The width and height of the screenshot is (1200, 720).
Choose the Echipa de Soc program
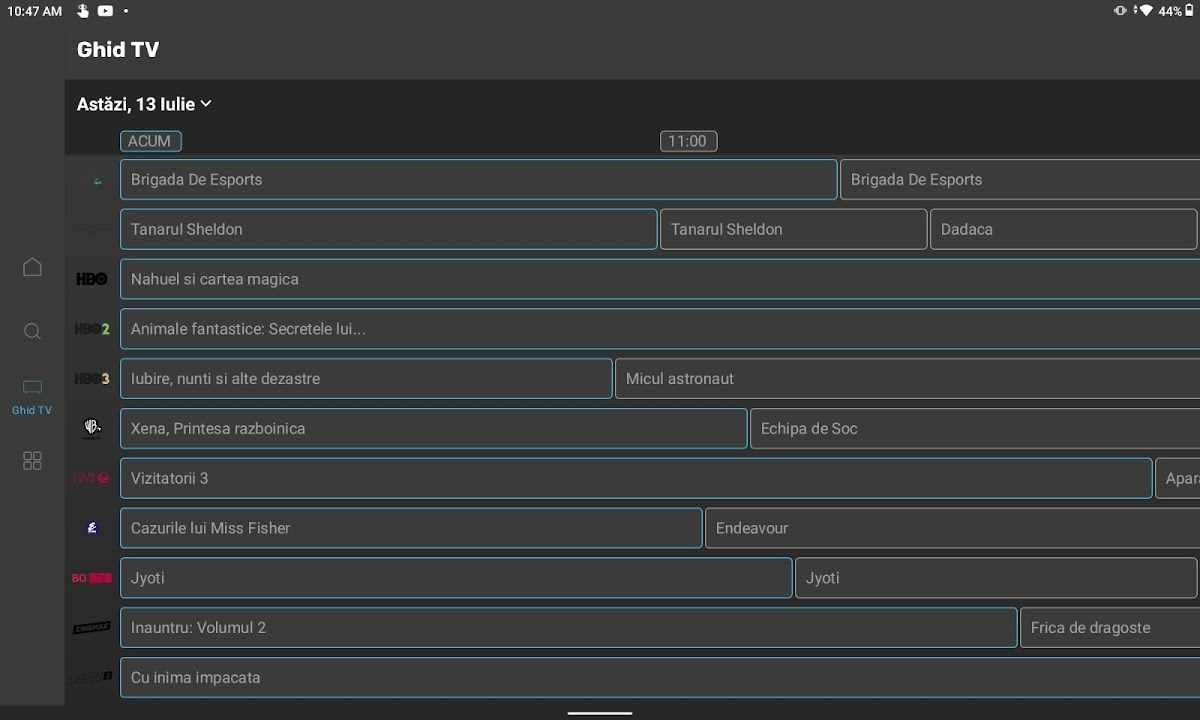[974, 428]
